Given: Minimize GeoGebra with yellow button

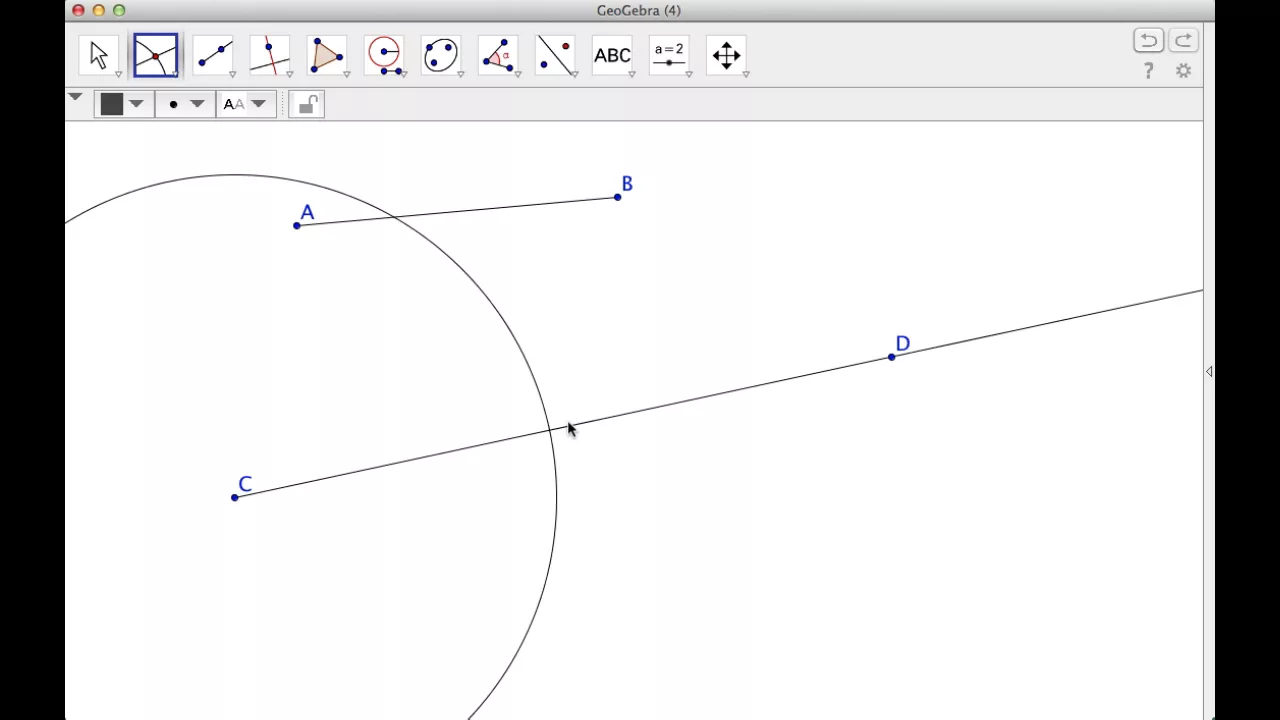Looking at the screenshot, I should [x=99, y=10].
